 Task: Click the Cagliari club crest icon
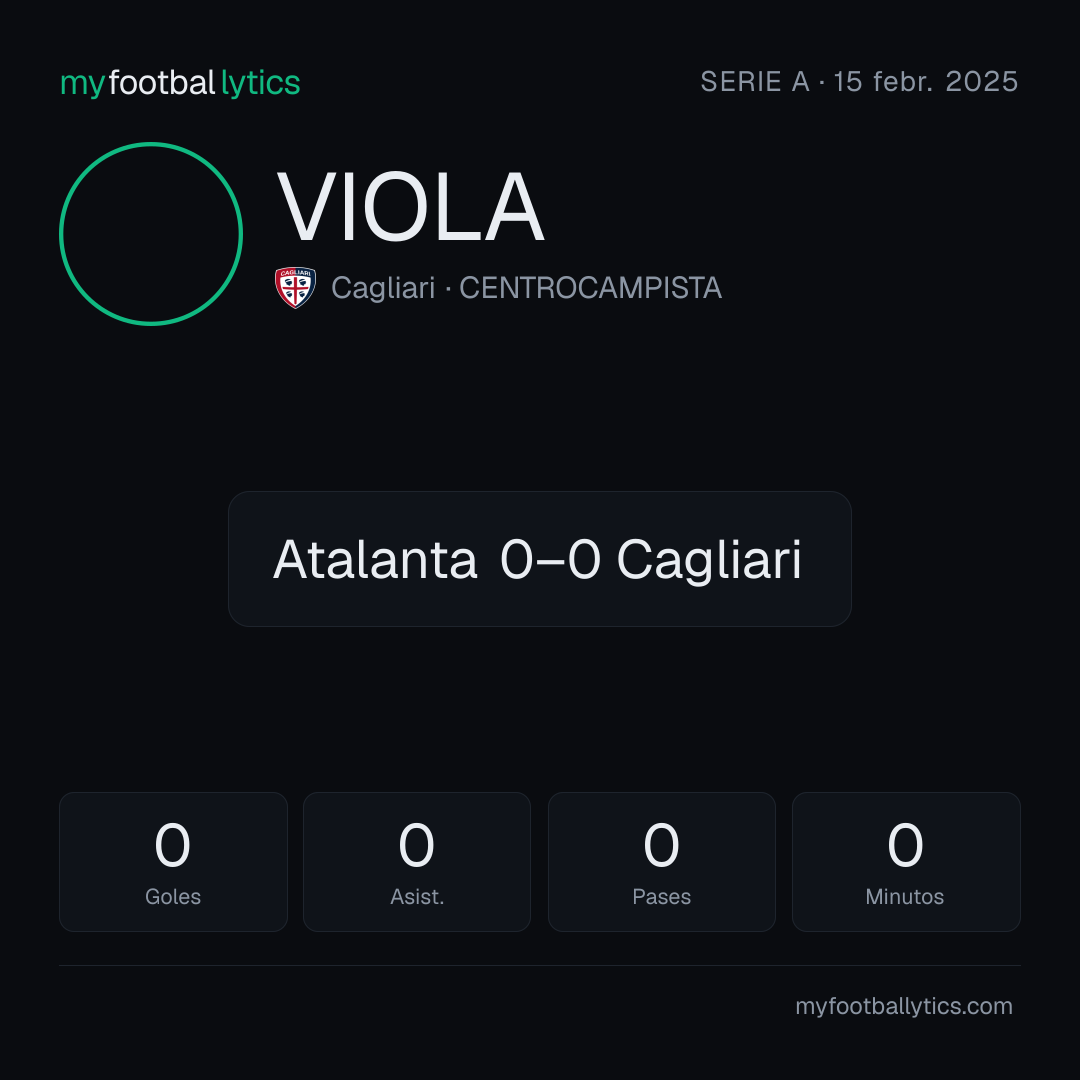click(295, 287)
